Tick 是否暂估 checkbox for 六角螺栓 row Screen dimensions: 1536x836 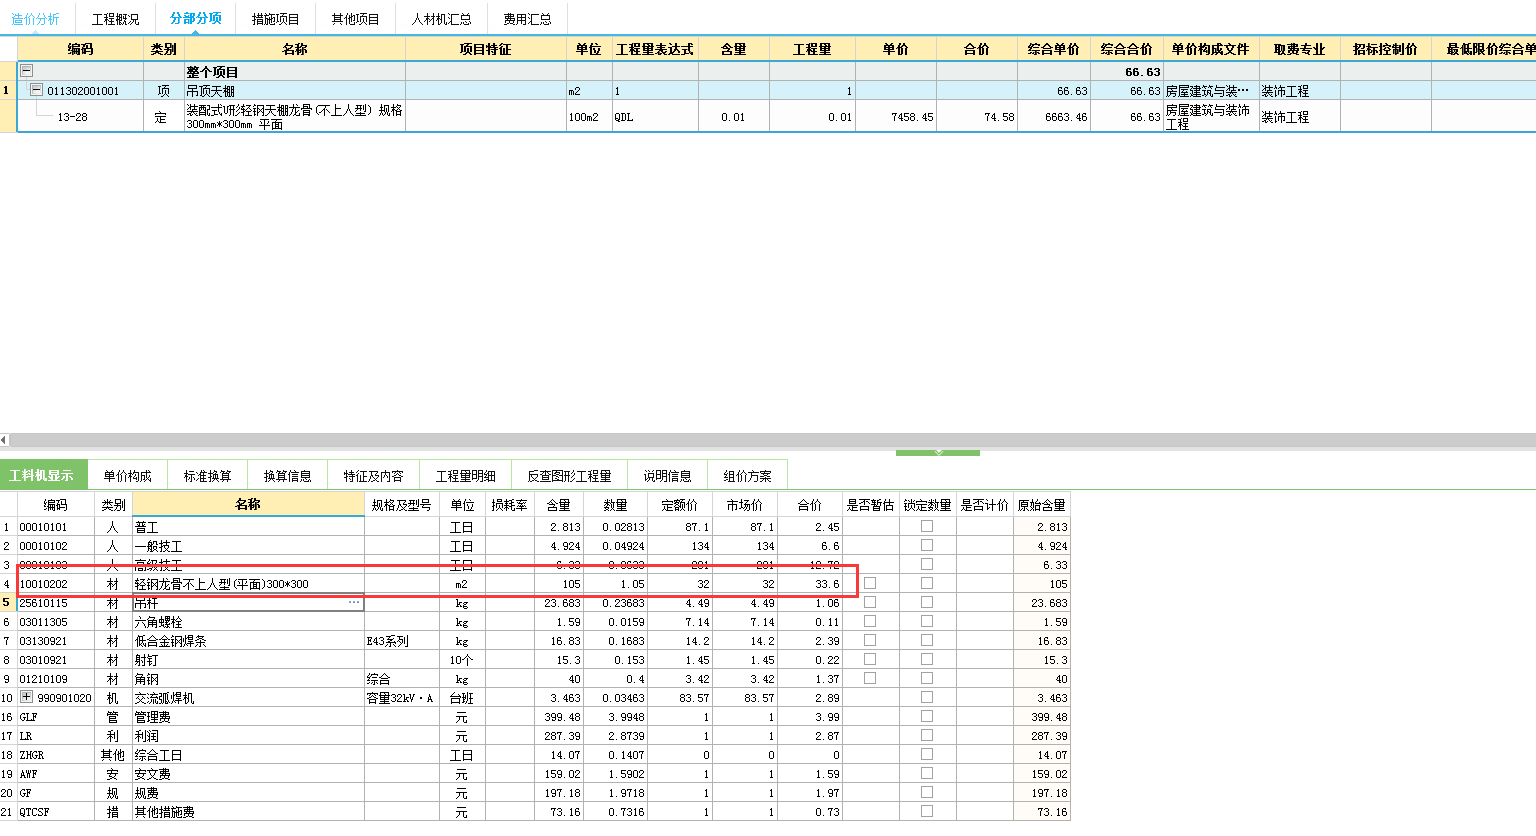point(870,621)
